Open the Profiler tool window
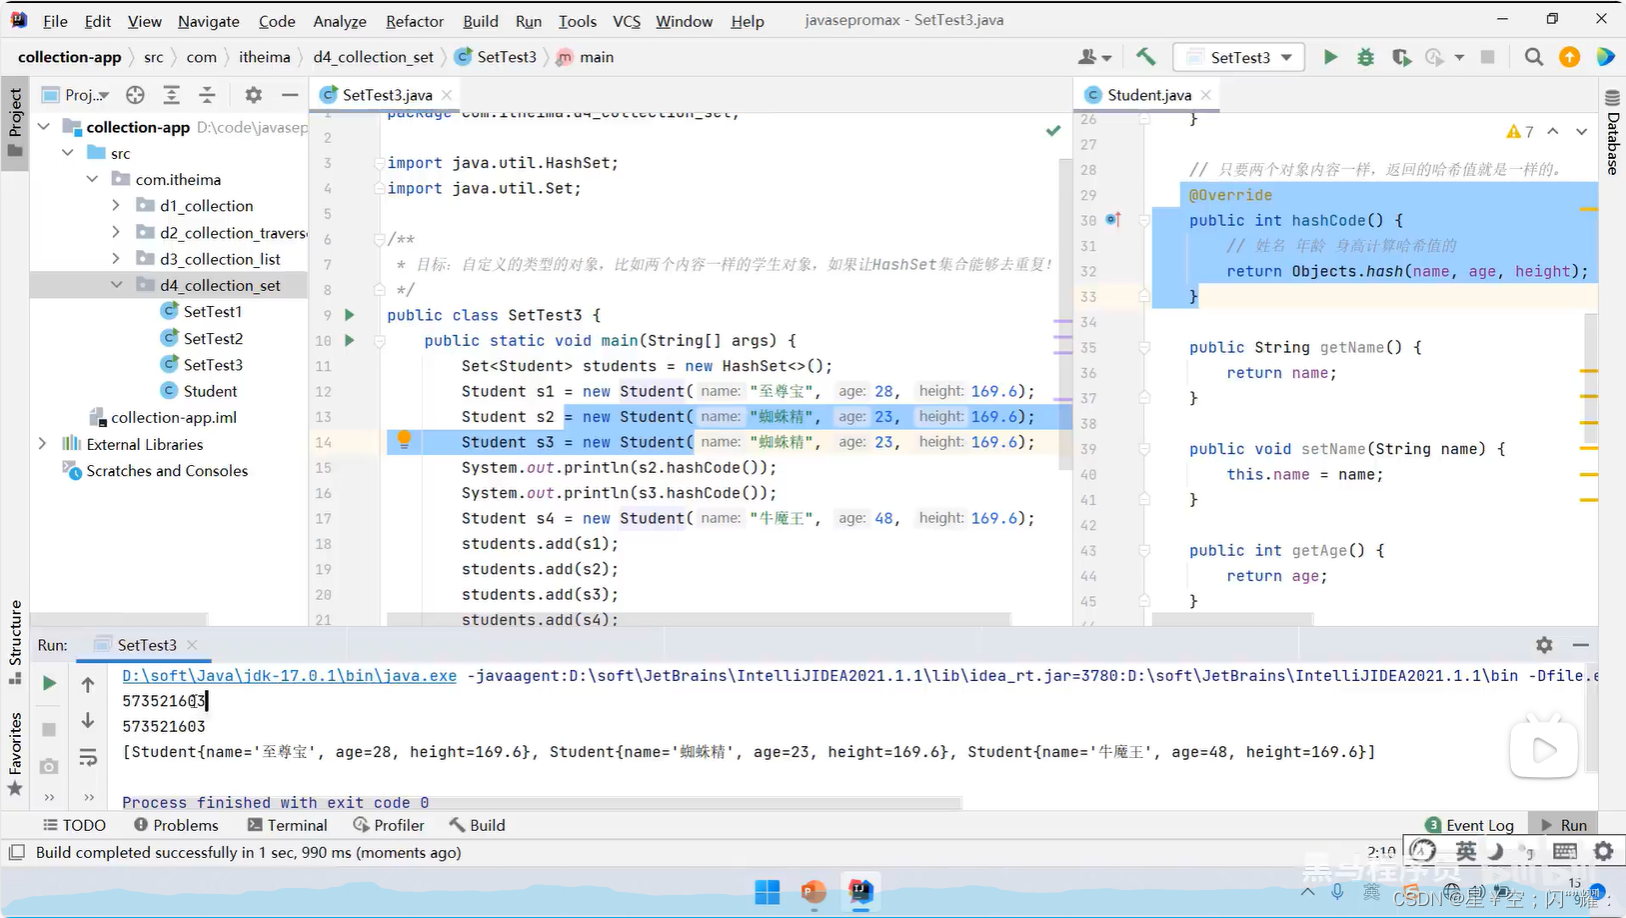The image size is (1626, 918). [x=389, y=825]
